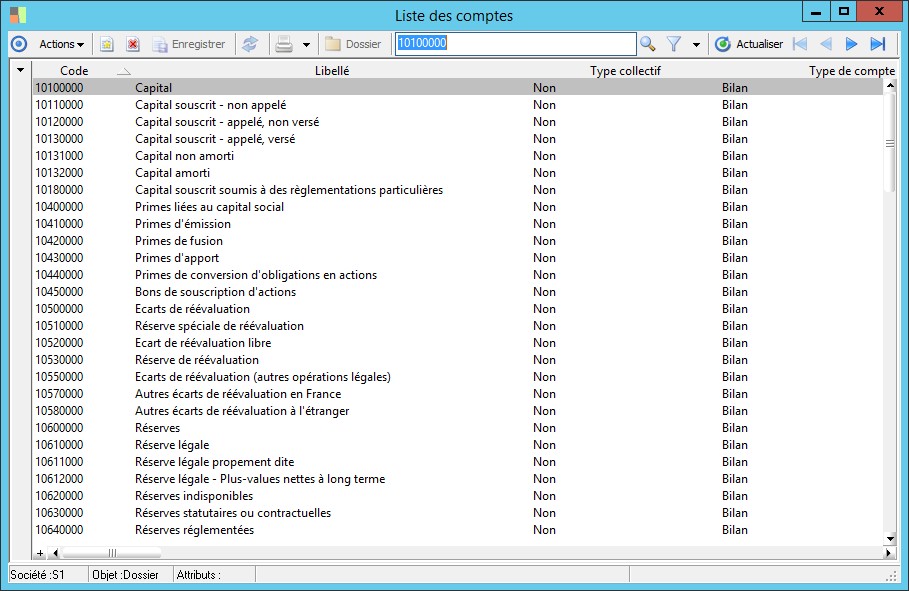
Task: Select row Bons de souscription d'actions
Action: pyautogui.click(x=458, y=292)
